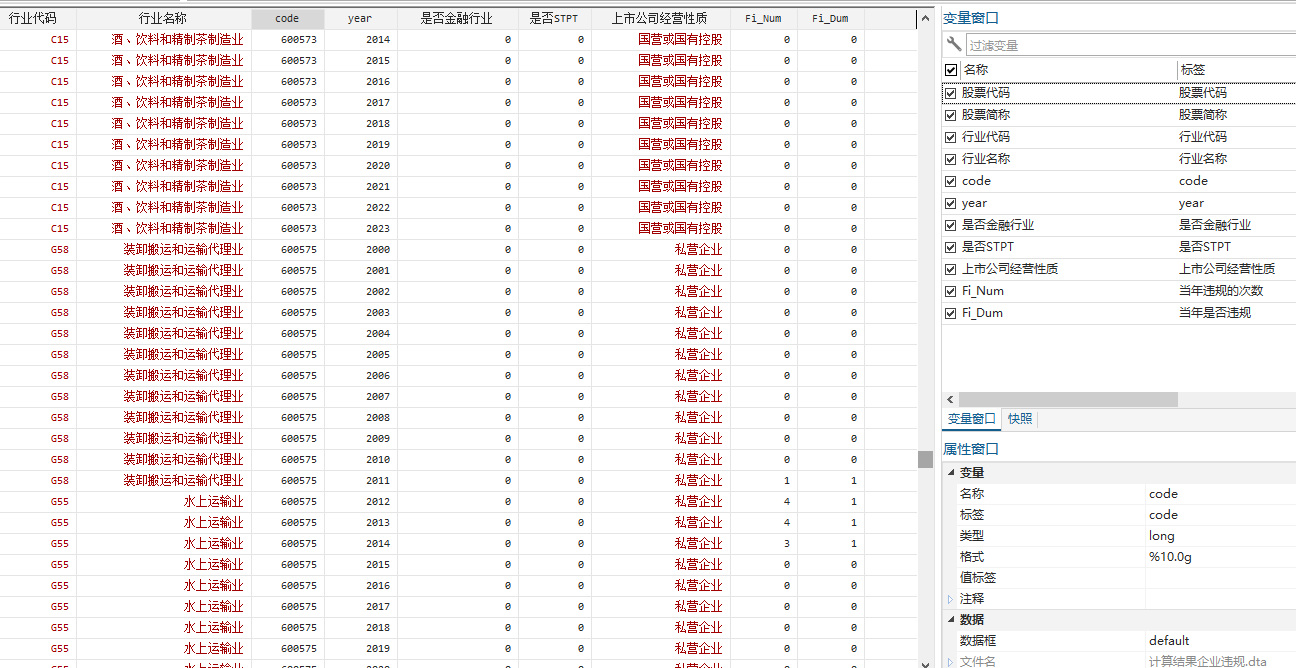Toggle the select-all checkbox beside 名称 header
This screenshot has width=1296, height=668.
[x=951, y=70]
